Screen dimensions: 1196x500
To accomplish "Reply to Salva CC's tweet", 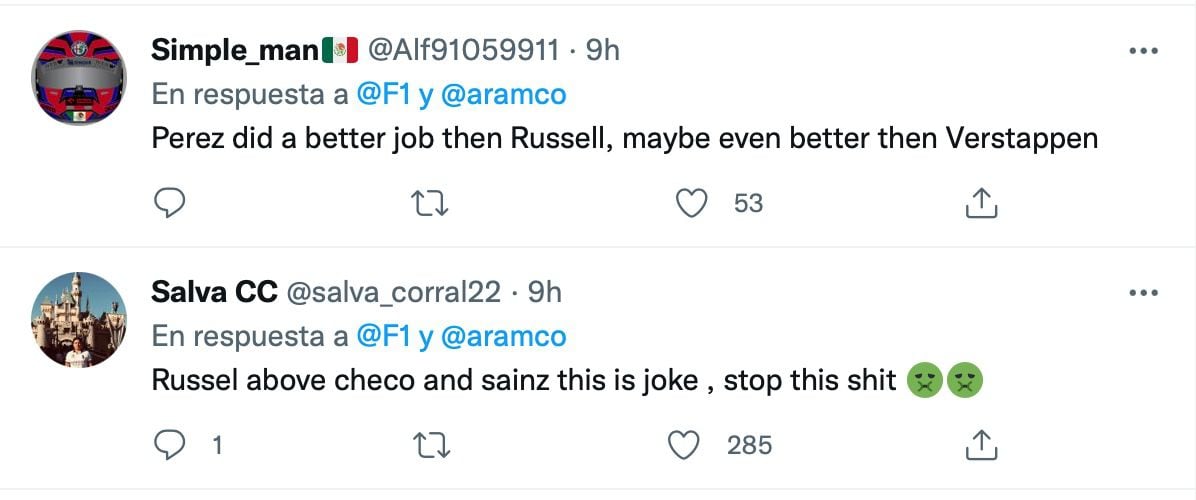I will coord(170,445).
